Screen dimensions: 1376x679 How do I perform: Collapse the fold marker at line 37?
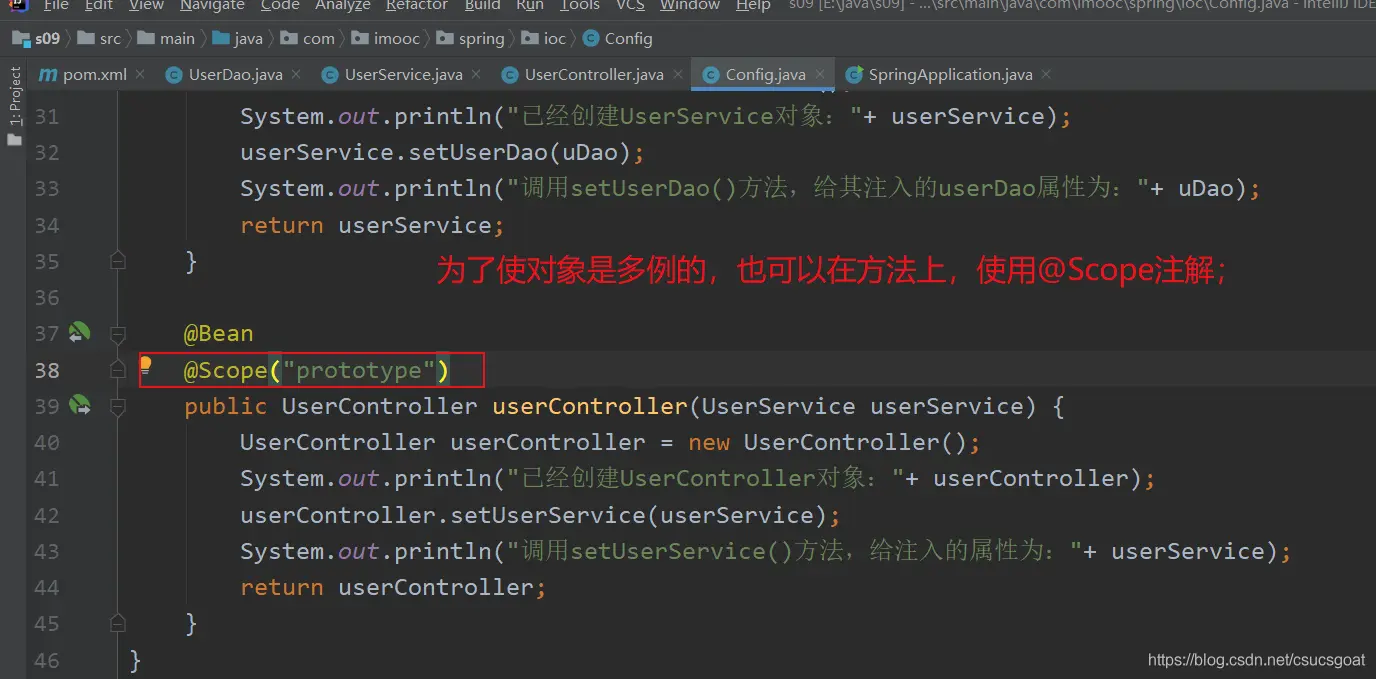pyautogui.click(x=118, y=333)
